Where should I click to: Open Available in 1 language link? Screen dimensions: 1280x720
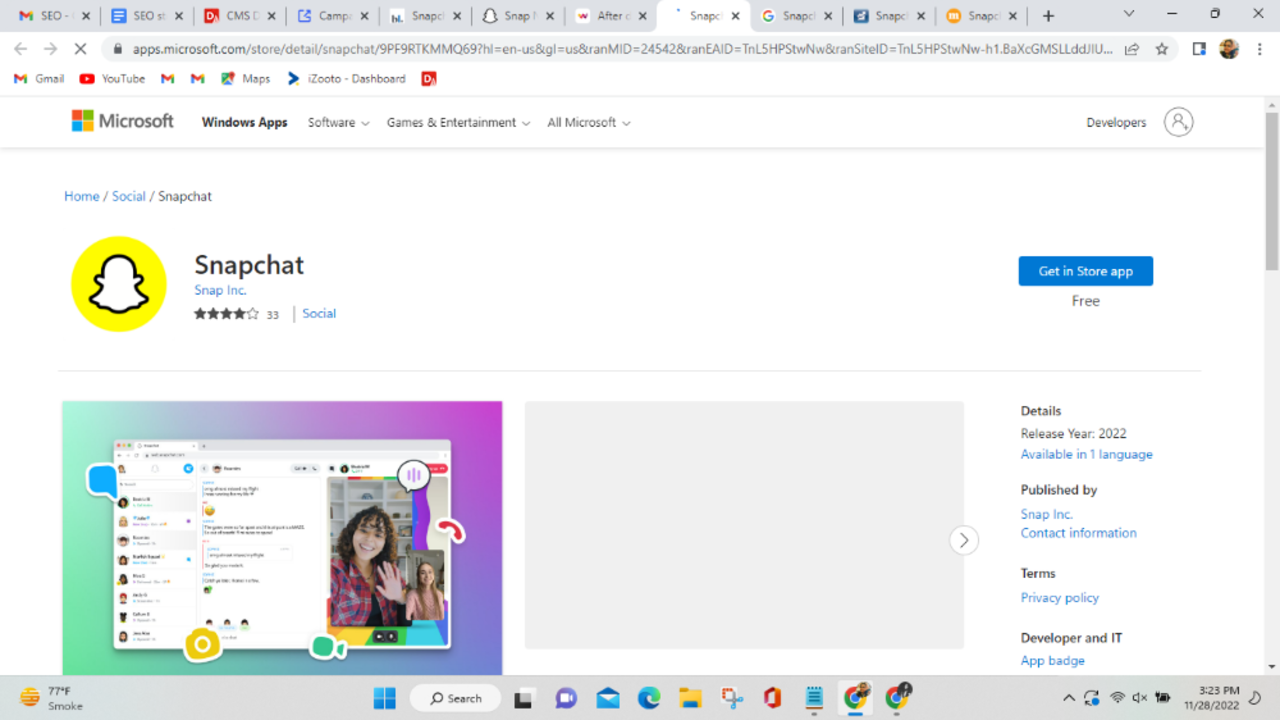pos(1086,454)
